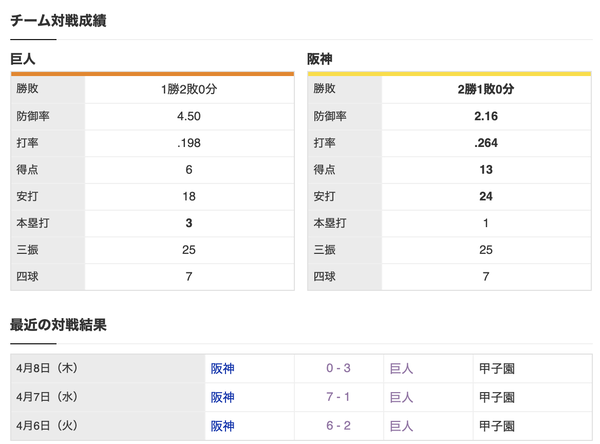The height and width of the screenshot is (444, 600).
Task: Select the 三振 label in the 巨人 table
Action: [x=27, y=250]
